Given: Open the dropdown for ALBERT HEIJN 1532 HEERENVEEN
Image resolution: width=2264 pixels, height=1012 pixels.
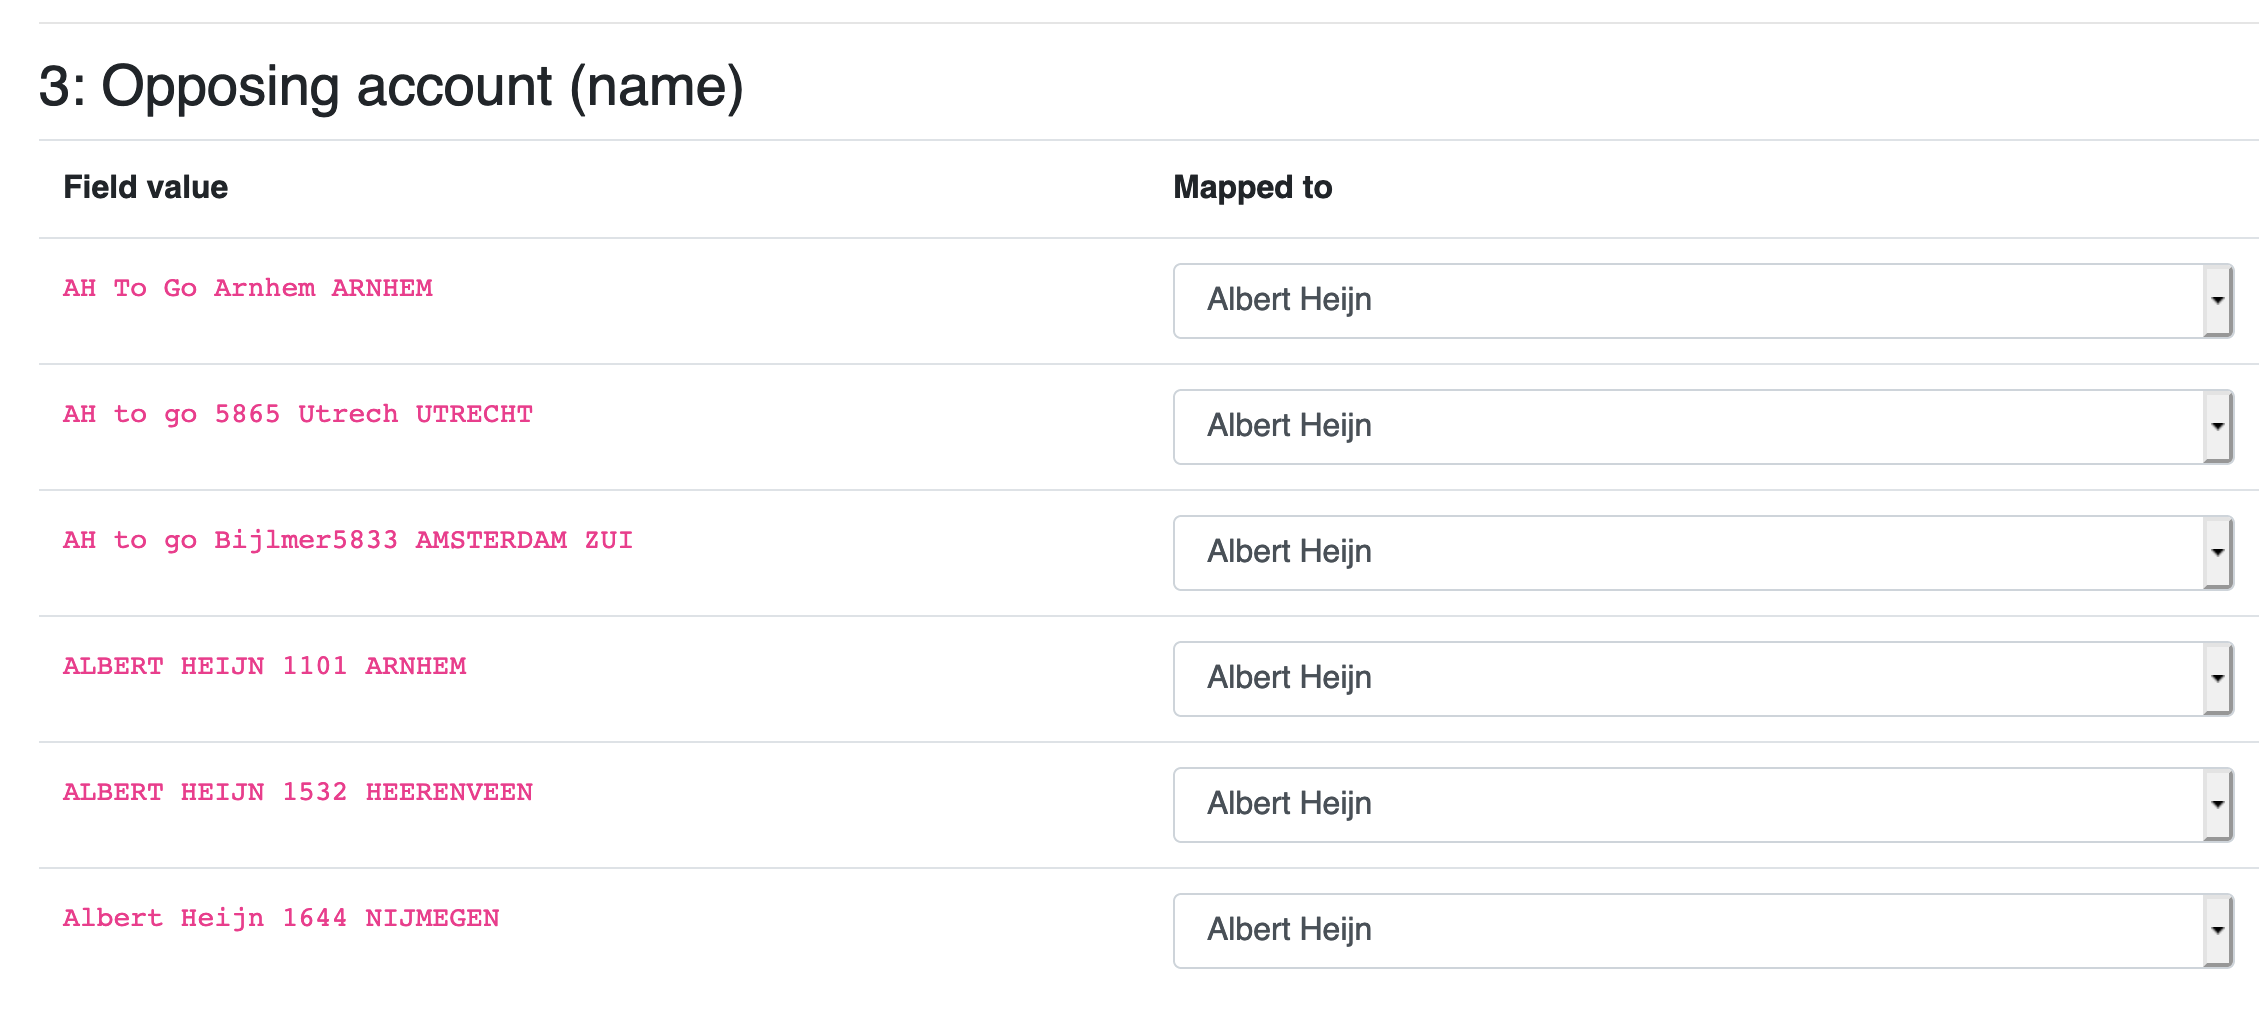Looking at the screenshot, I should click(1700, 805).
